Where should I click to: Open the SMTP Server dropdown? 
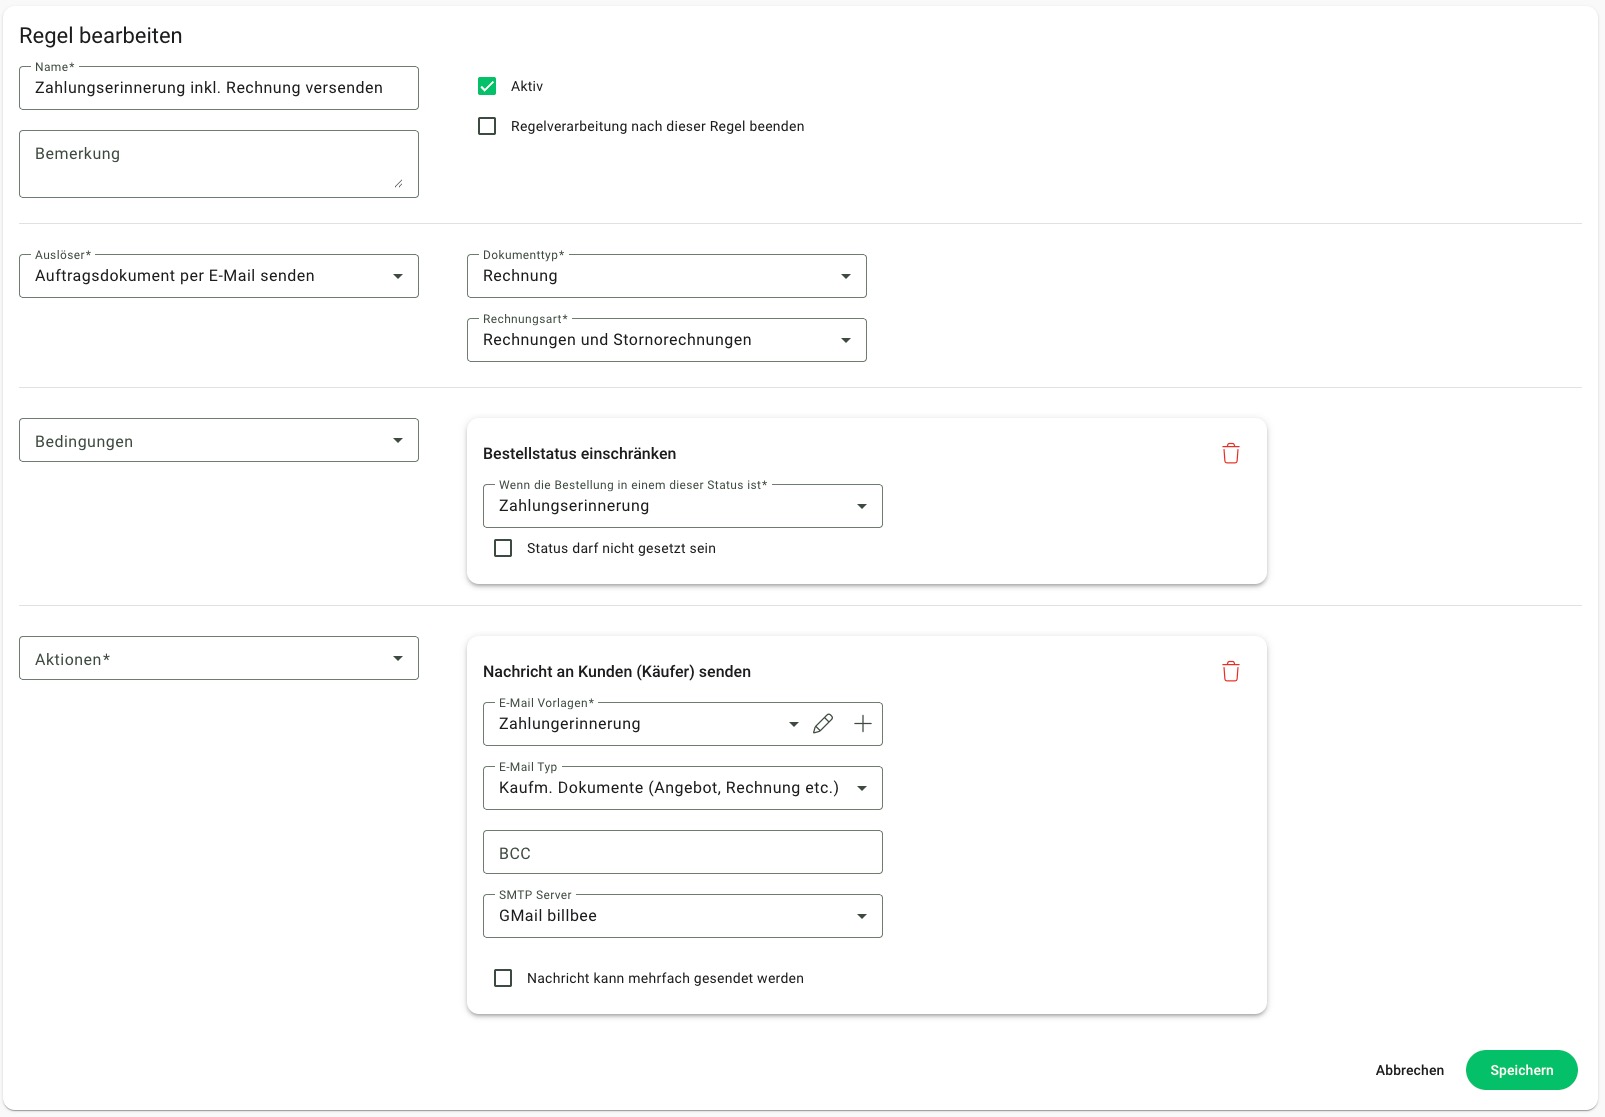click(x=683, y=916)
